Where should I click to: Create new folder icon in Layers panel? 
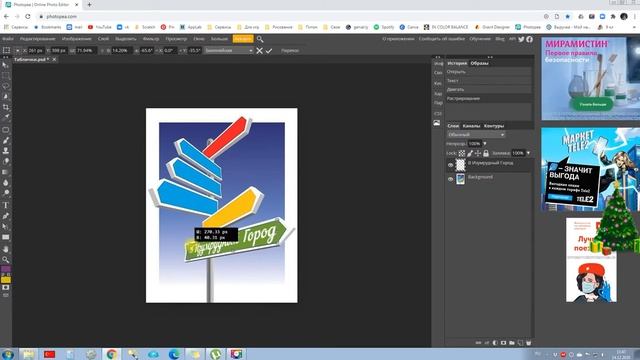click(512, 343)
